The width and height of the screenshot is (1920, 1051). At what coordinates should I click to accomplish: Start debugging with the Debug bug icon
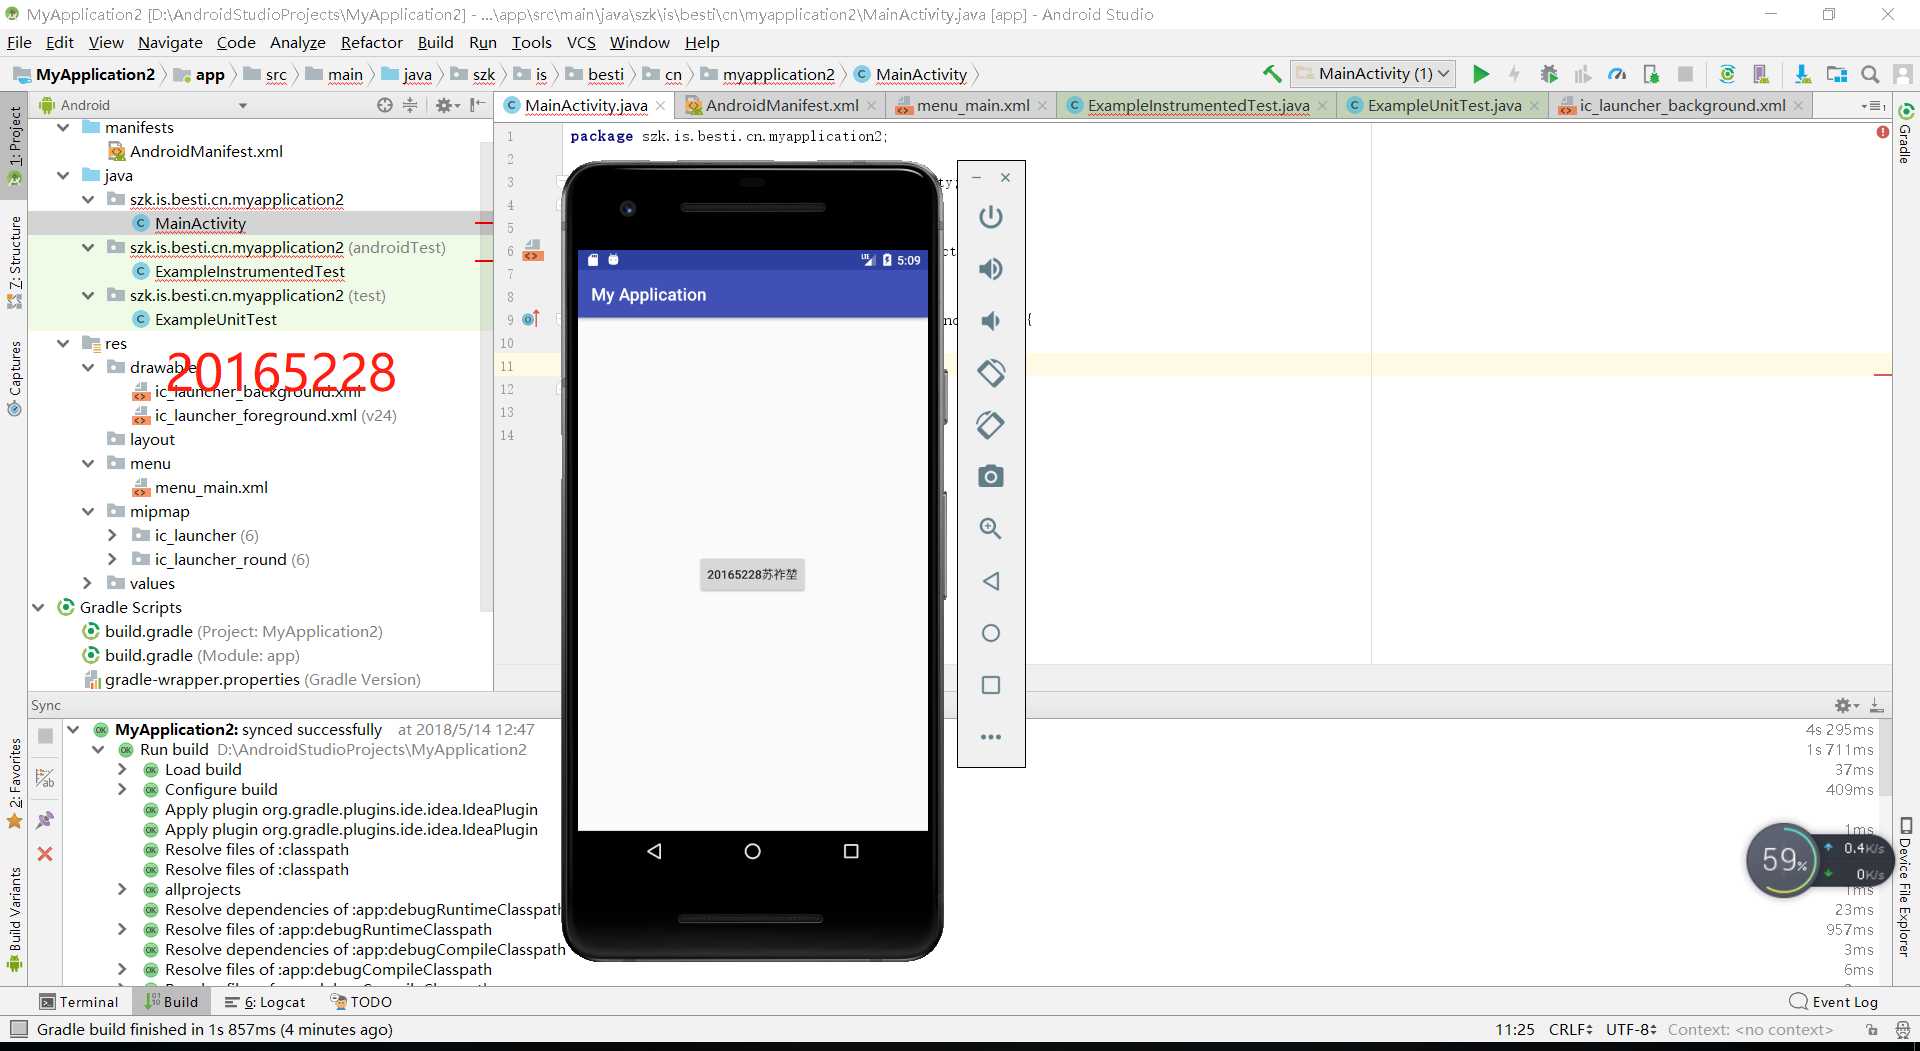[x=1549, y=74]
